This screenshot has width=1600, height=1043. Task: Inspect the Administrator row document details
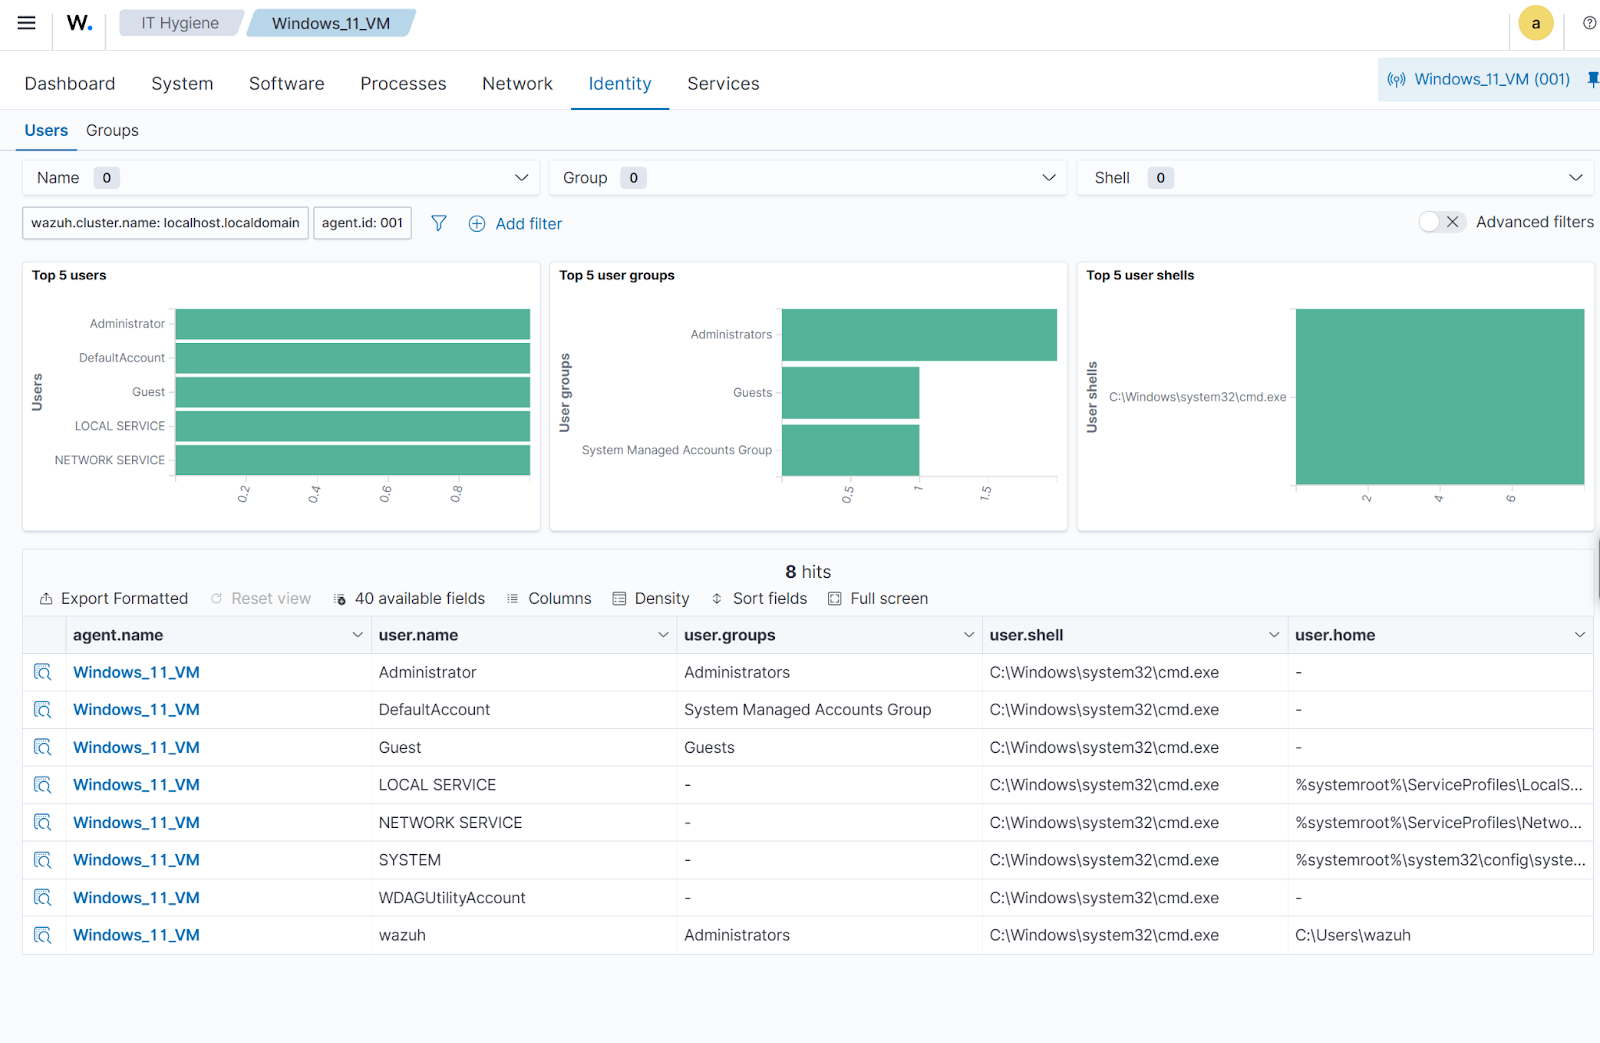(42, 672)
